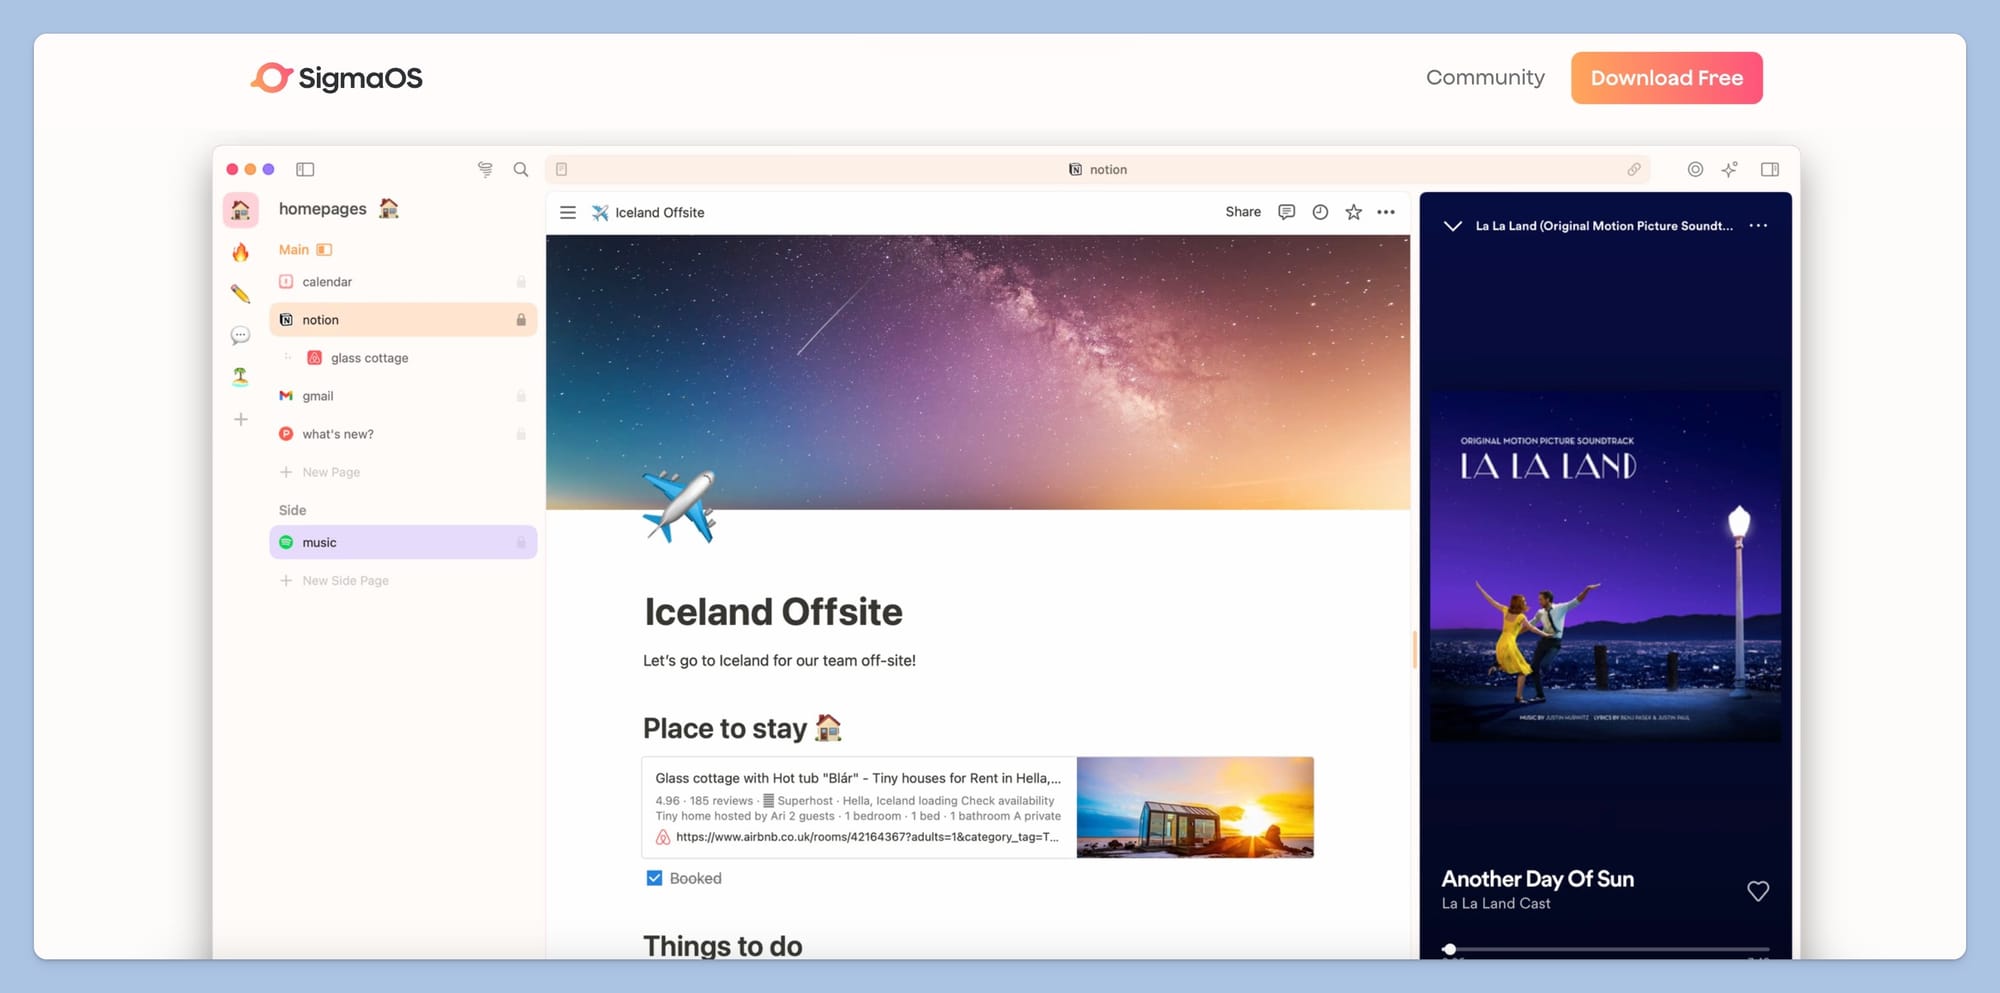Toggle lock on gmail page

tap(521, 396)
